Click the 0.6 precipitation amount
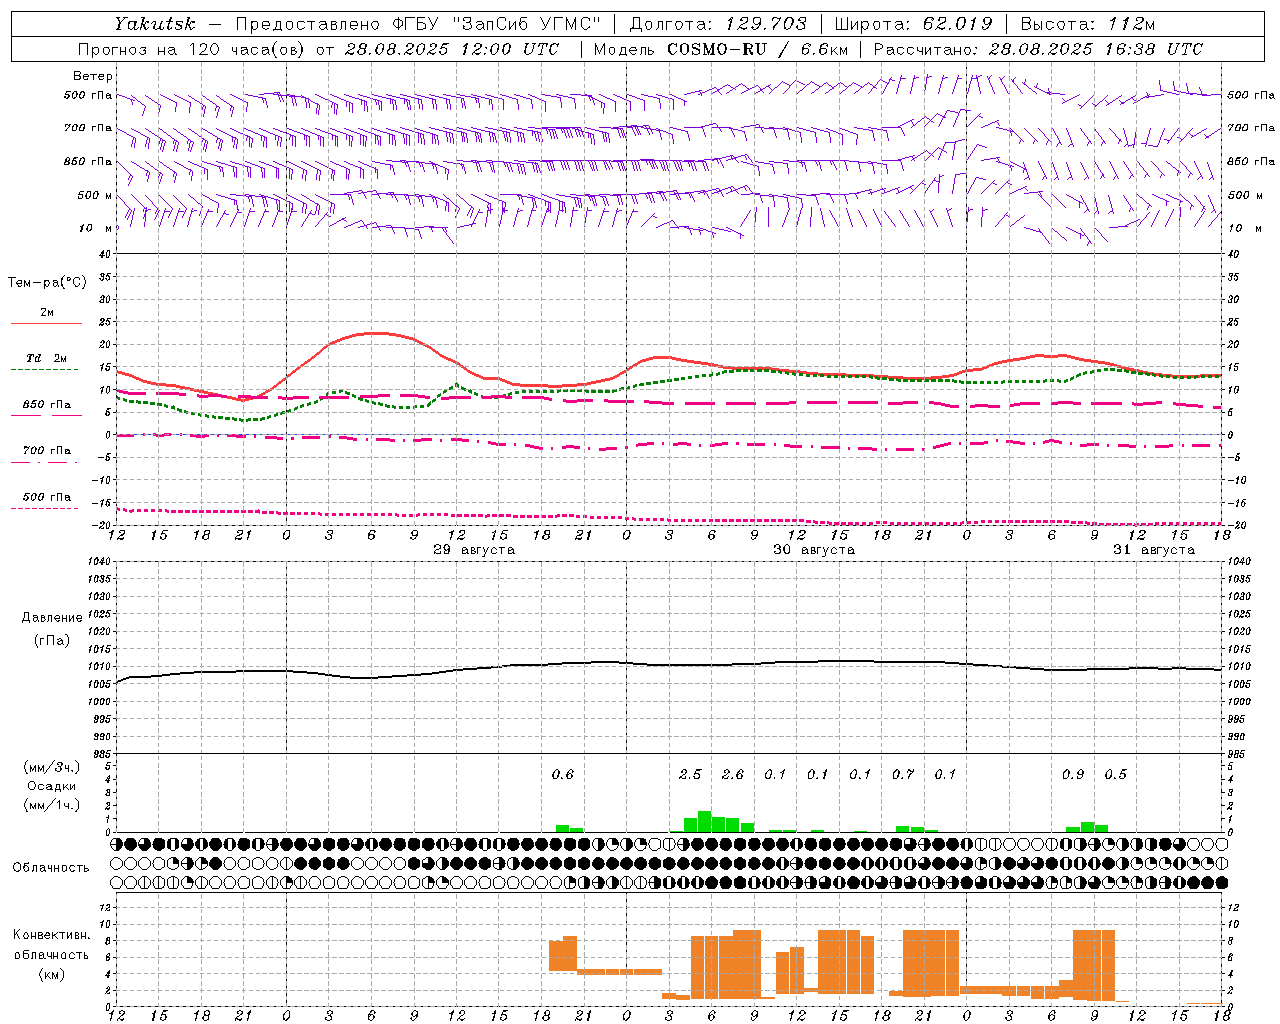The image size is (1280, 1024). [x=563, y=774]
